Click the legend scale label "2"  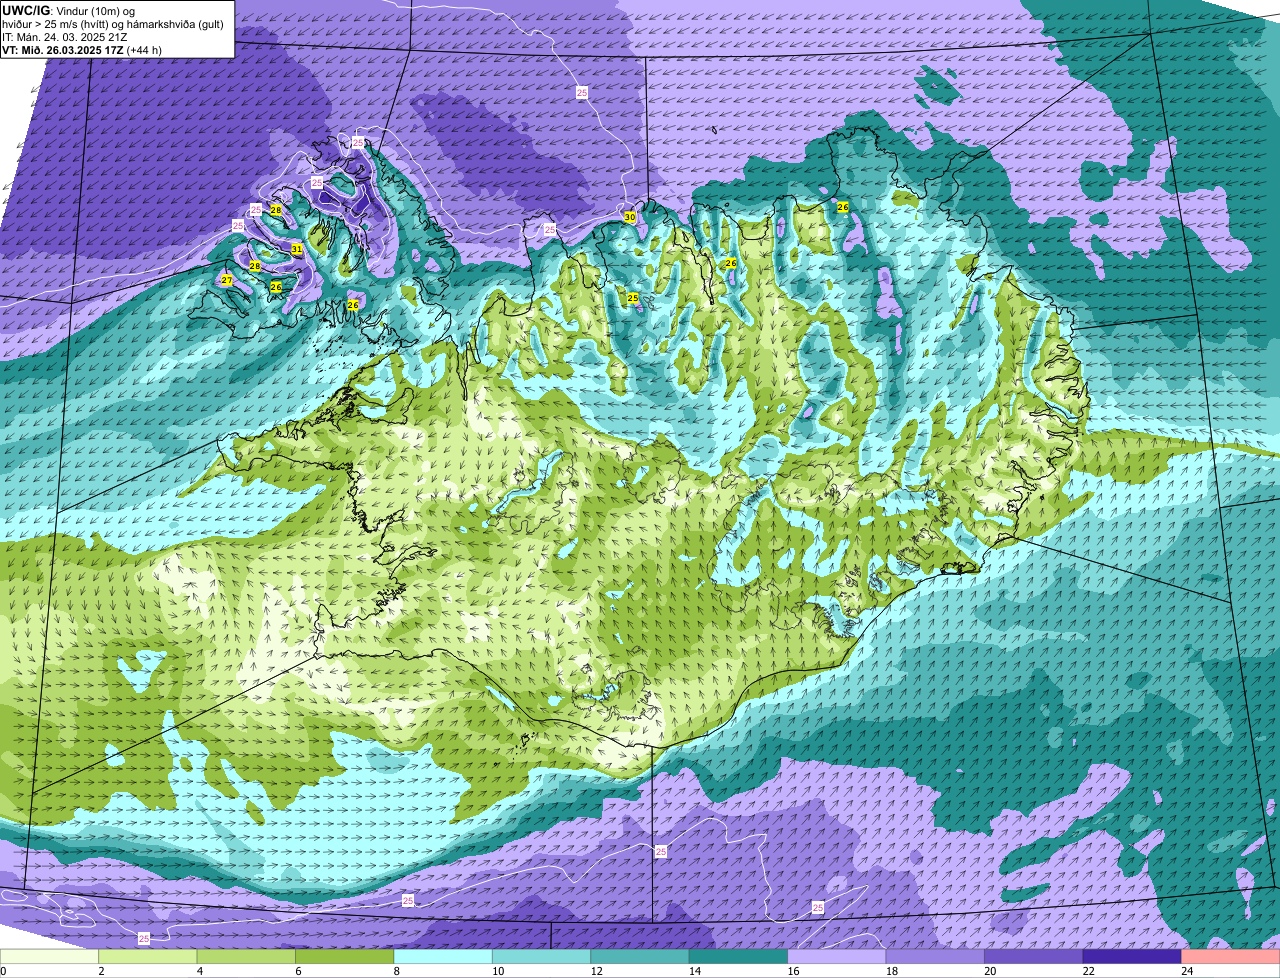click(x=102, y=970)
